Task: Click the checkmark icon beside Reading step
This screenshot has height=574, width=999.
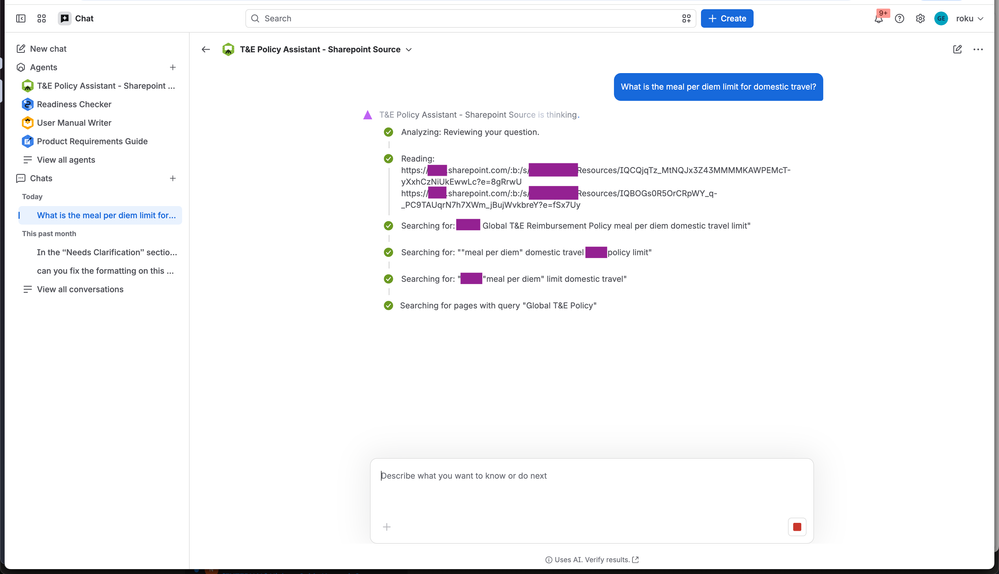Action: click(389, 159)
